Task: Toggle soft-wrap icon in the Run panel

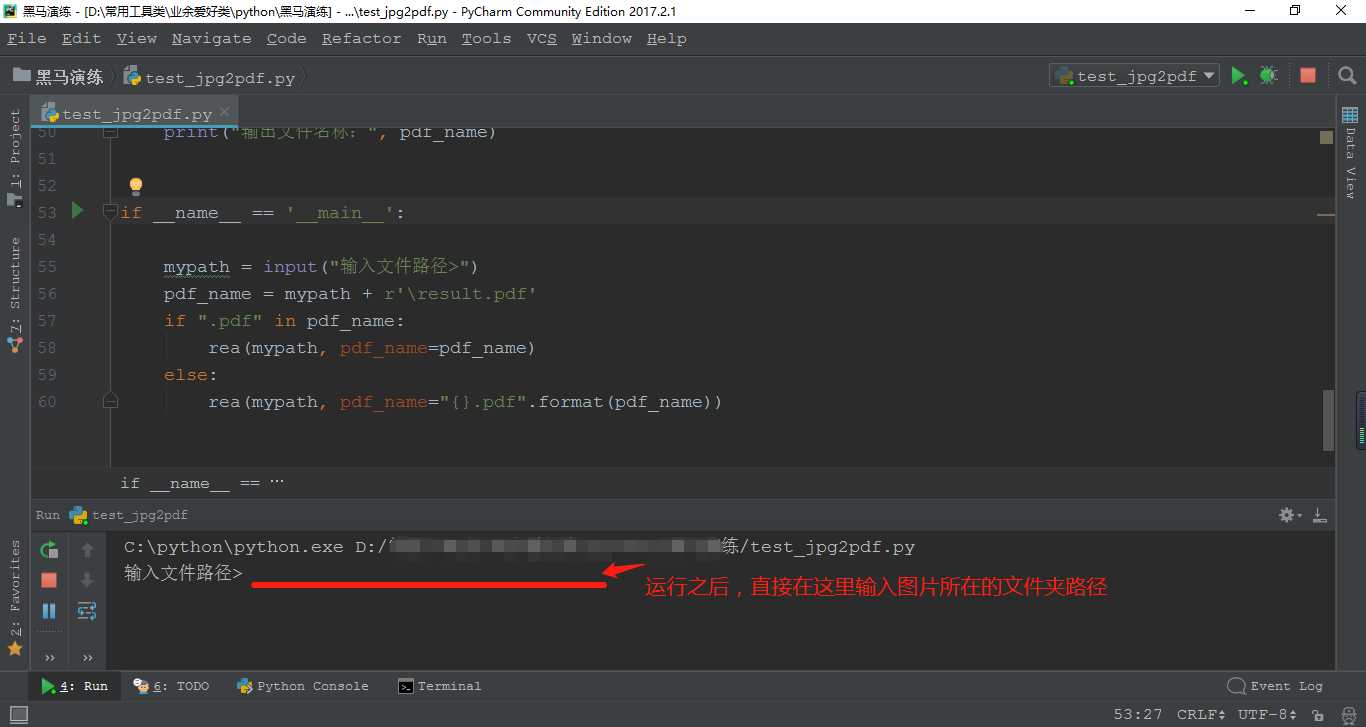Action: tap(87, 610)
